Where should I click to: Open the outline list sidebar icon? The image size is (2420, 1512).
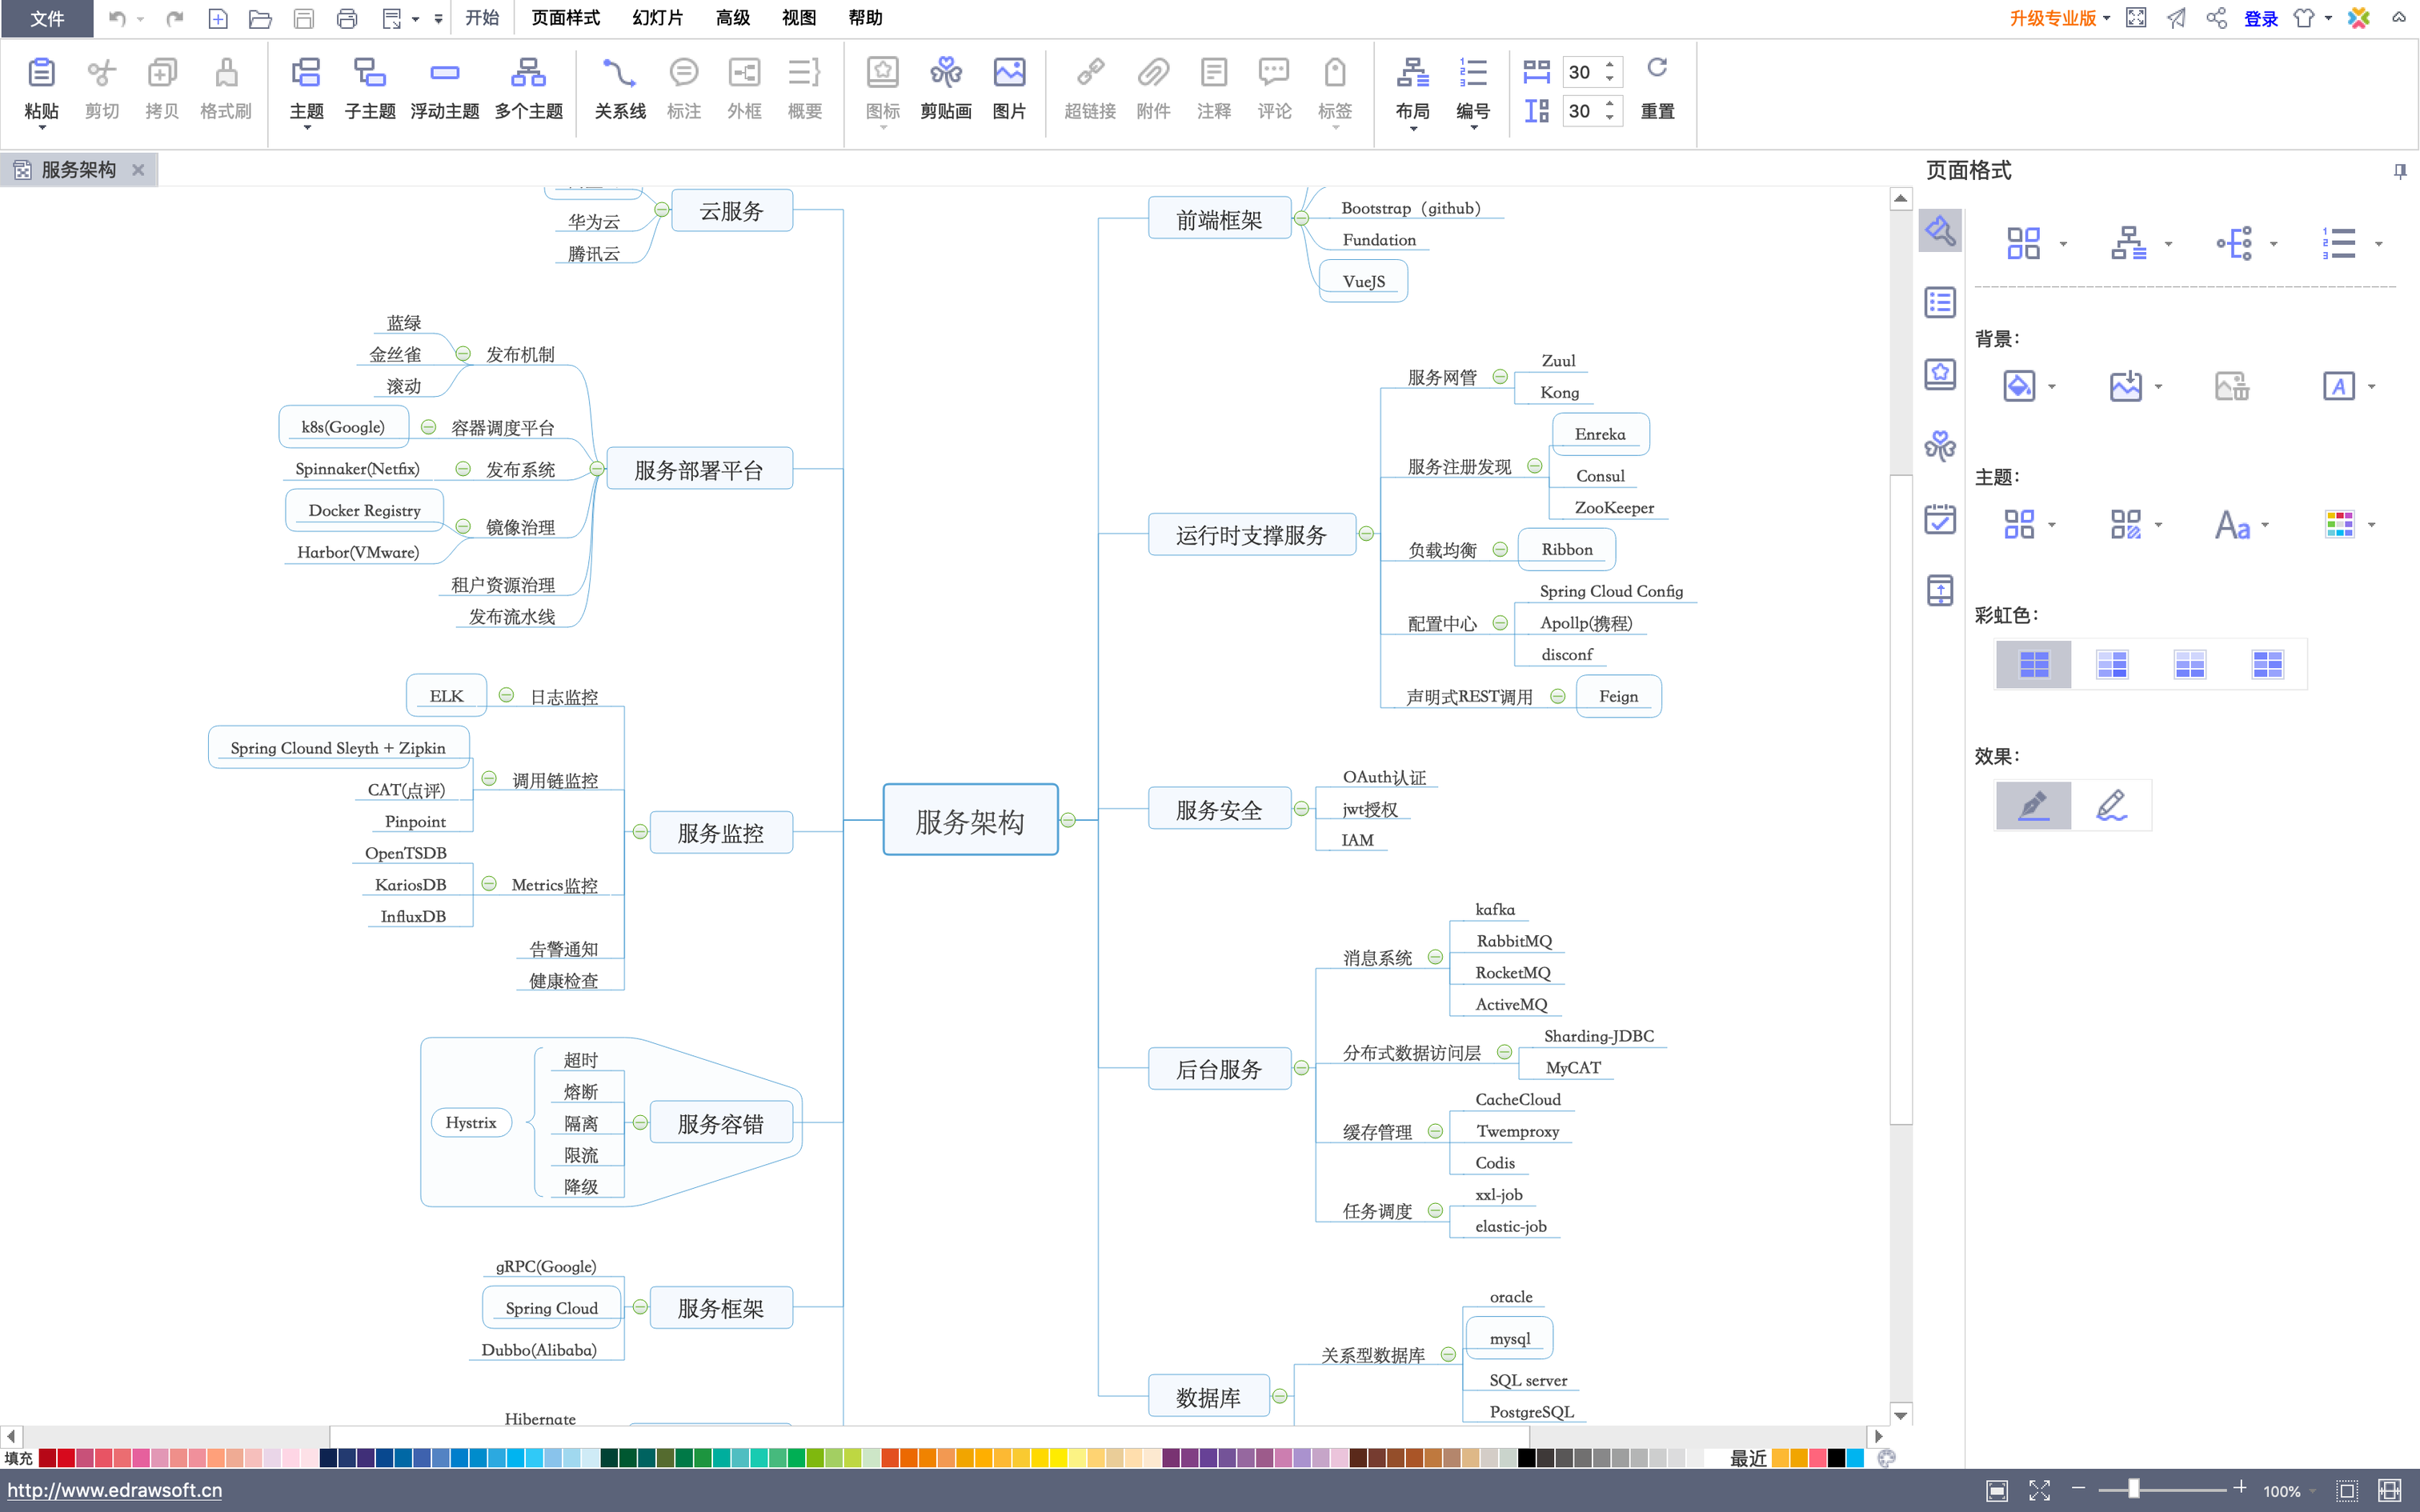pos(1940,302)
